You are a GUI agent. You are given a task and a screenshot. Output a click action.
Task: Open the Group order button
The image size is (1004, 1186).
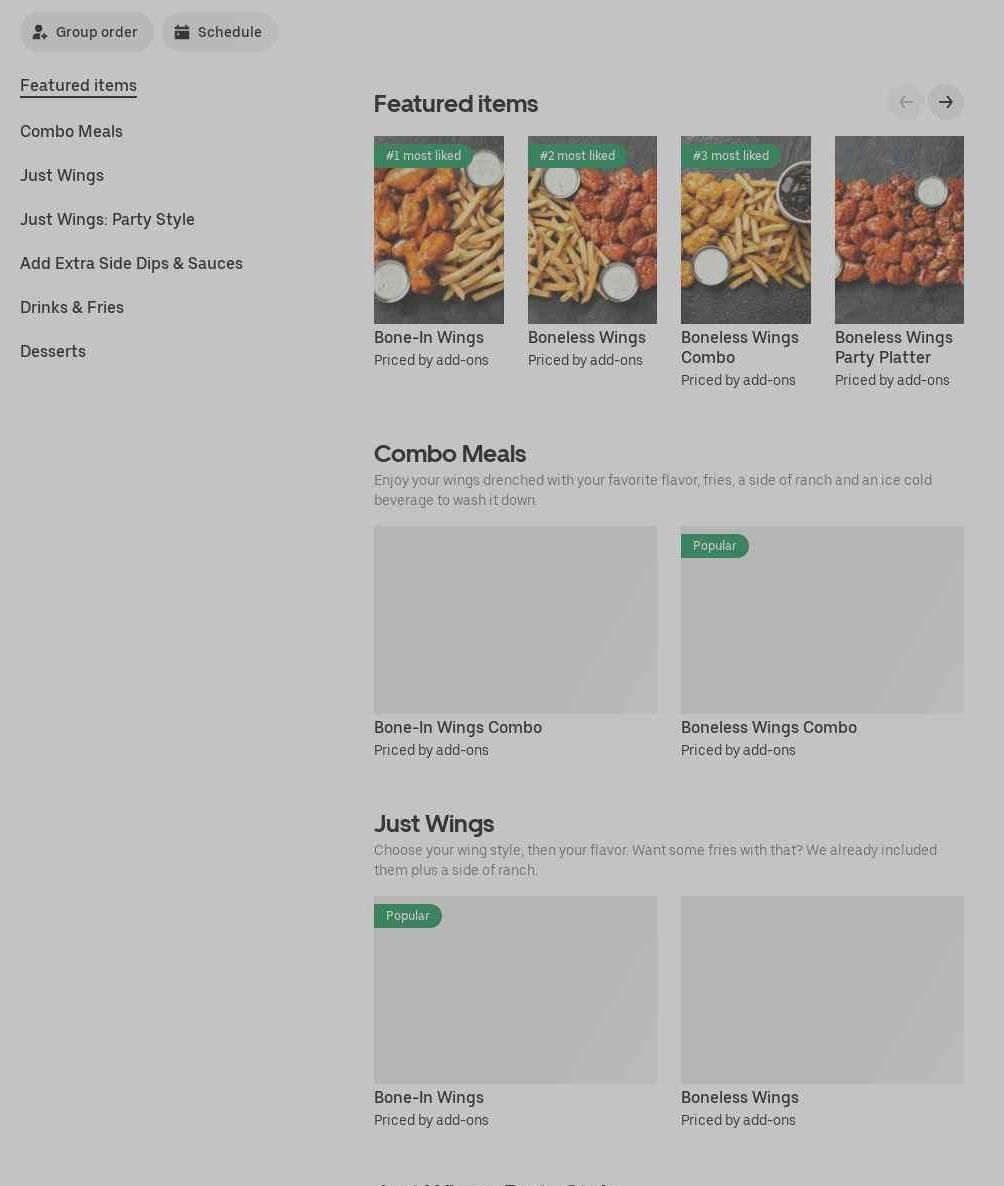[86, 33]
